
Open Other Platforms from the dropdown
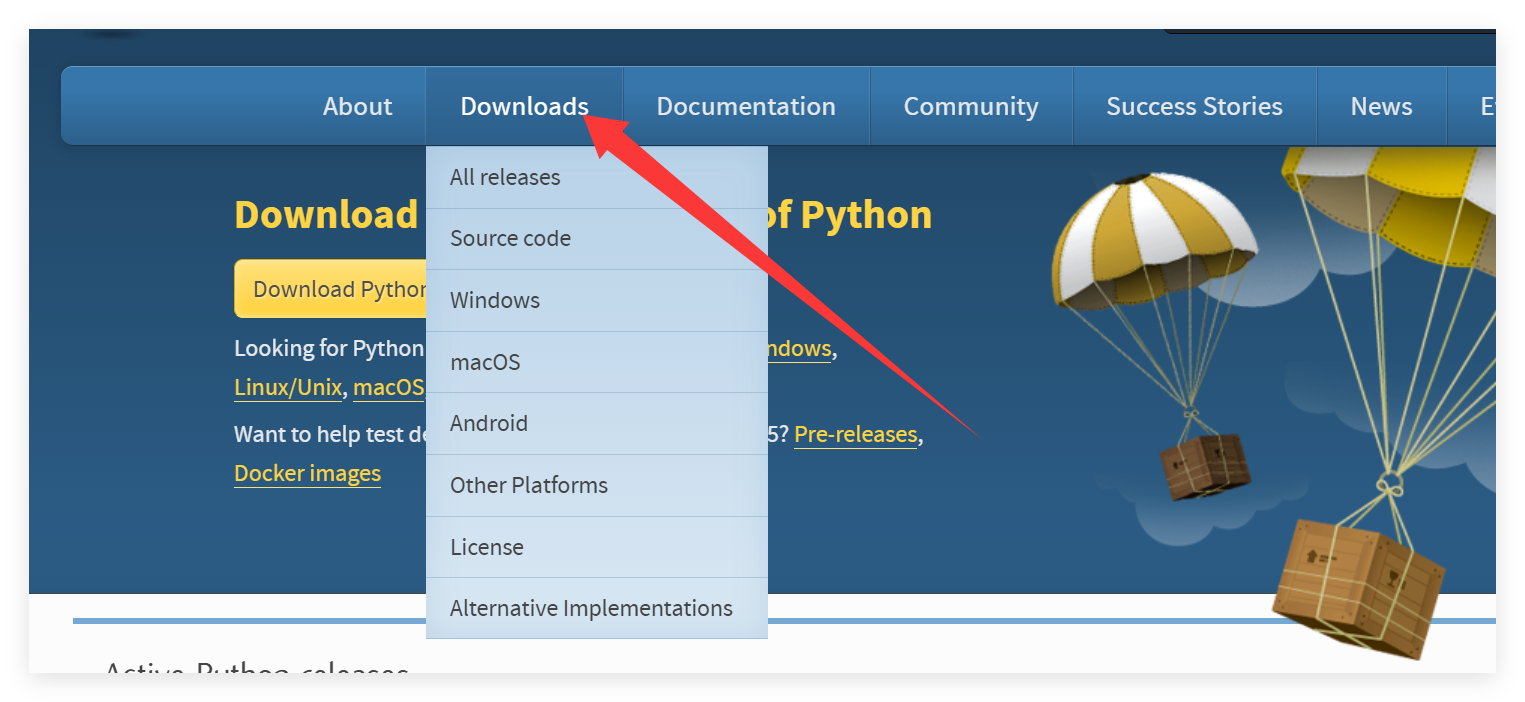click(x=597, y=485)
